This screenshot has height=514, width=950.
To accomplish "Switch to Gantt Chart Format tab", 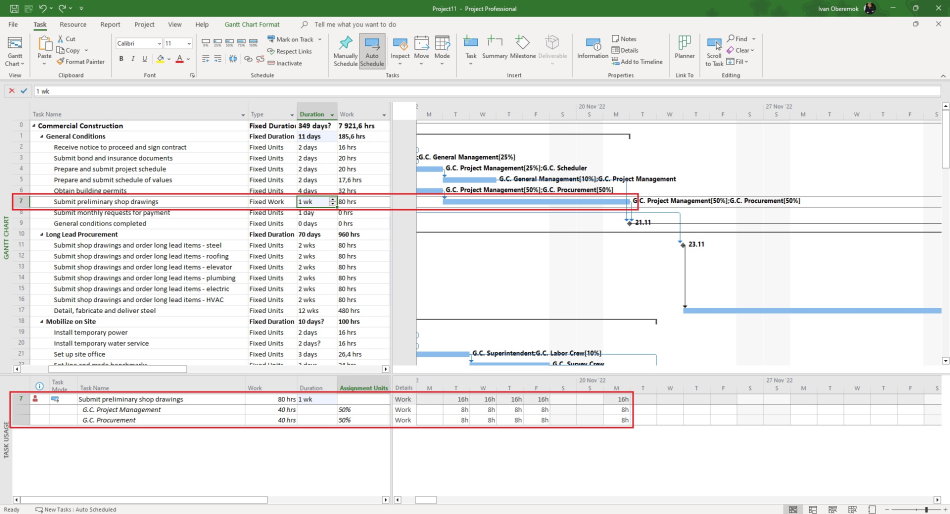I will click(x=252, y=25).
